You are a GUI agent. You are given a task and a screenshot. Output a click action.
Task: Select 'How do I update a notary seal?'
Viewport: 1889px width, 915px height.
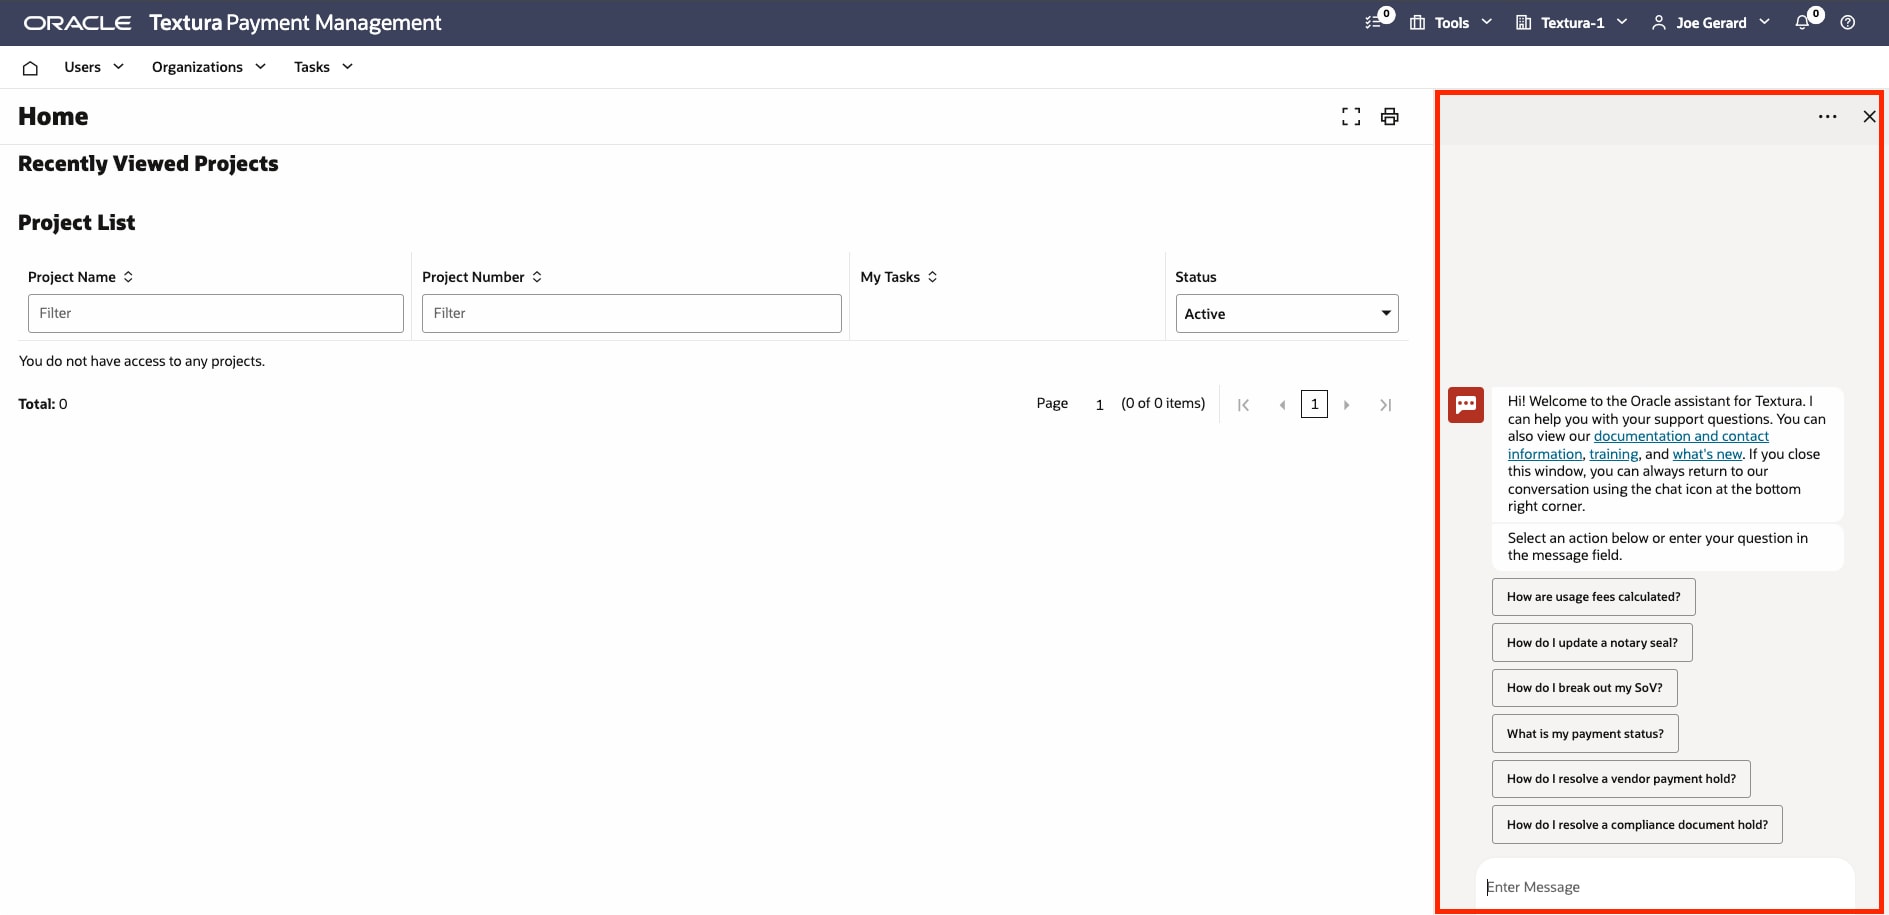1592,643
